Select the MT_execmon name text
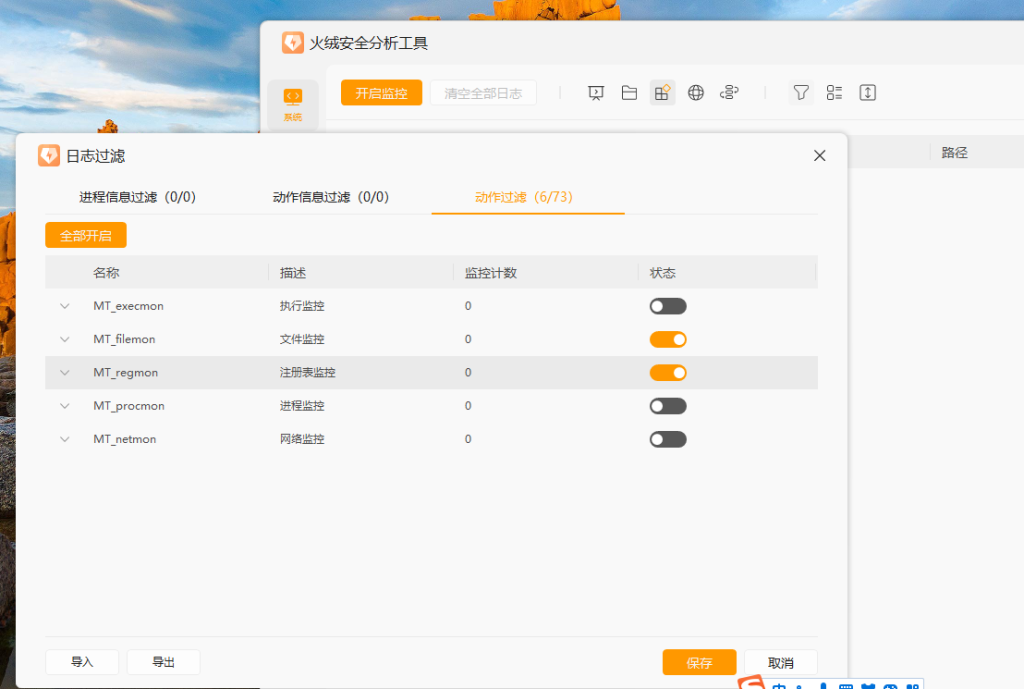 pyautogui.click(x=129, y=306)
